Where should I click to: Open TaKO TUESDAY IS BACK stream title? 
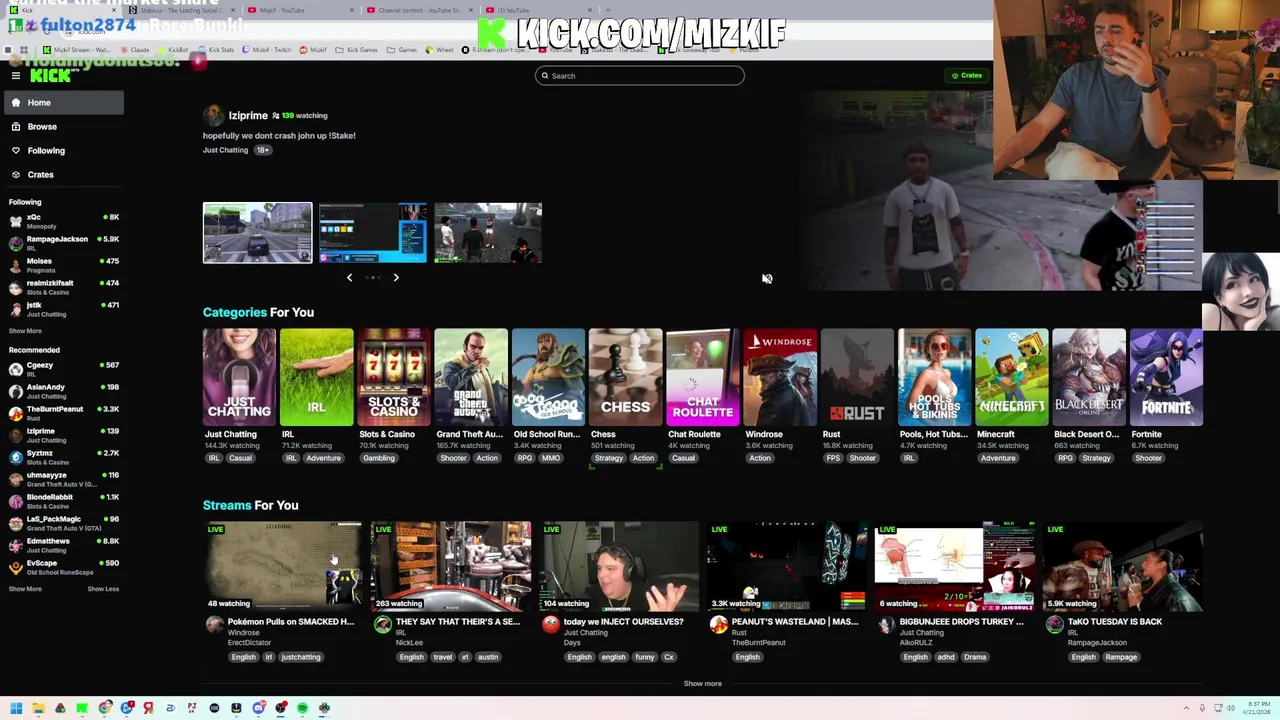1115,622
